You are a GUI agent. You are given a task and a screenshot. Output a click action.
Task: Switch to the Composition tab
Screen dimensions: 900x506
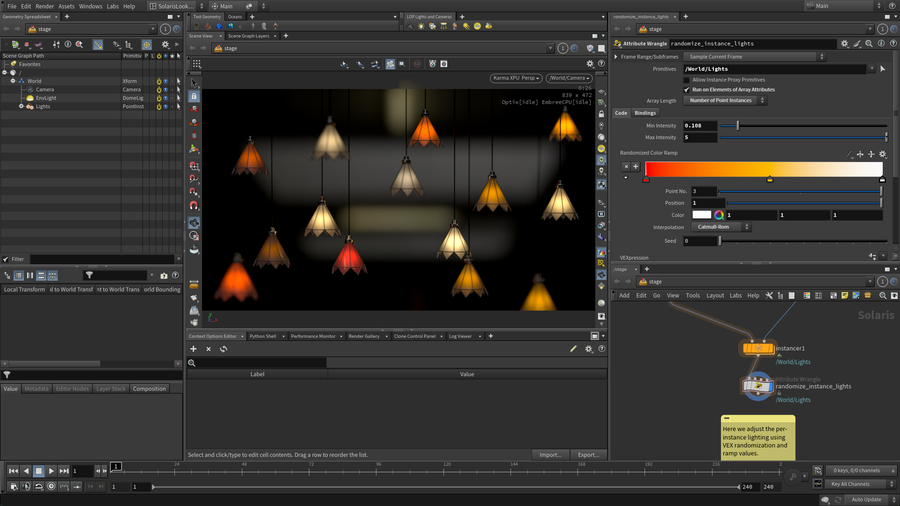tap(149, 388)
